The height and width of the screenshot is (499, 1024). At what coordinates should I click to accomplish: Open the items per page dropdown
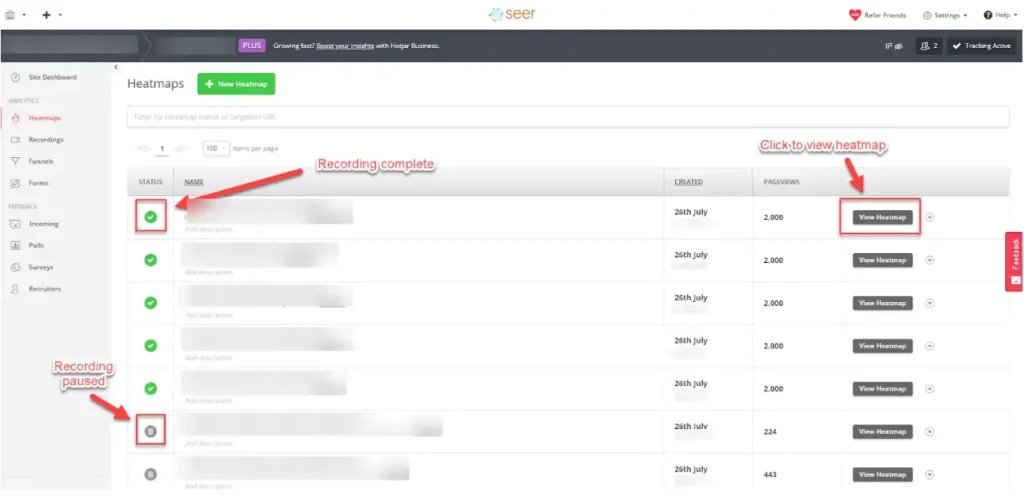pyautogui.click(x=216, y=148)
